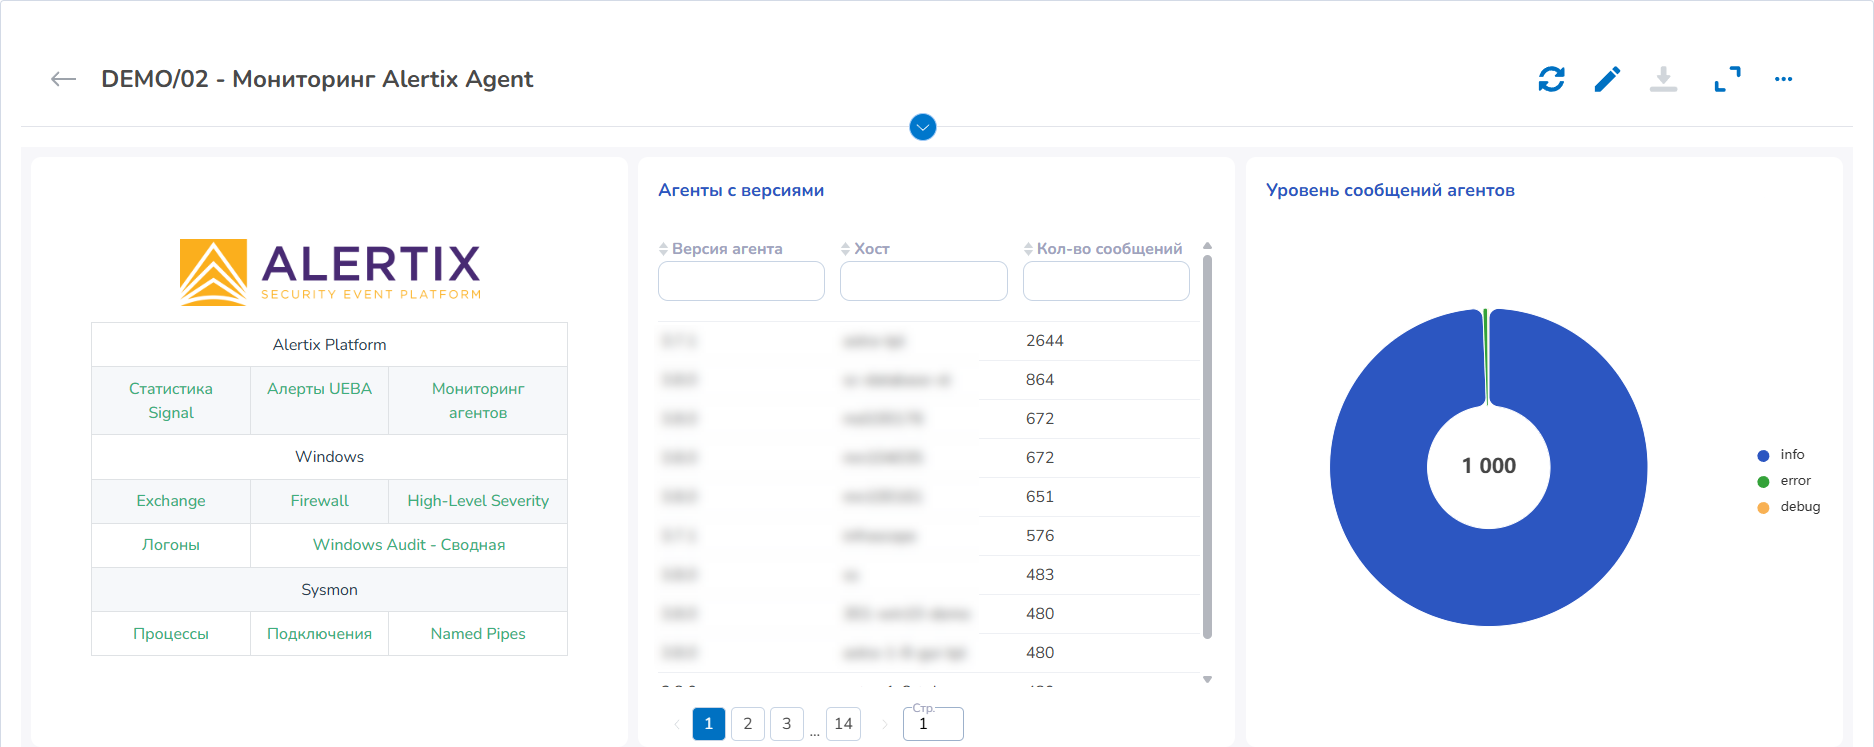This screenshot has height=747, width=1874.
Task: Toggle info series in legend
Action: tap(1781, 455)
